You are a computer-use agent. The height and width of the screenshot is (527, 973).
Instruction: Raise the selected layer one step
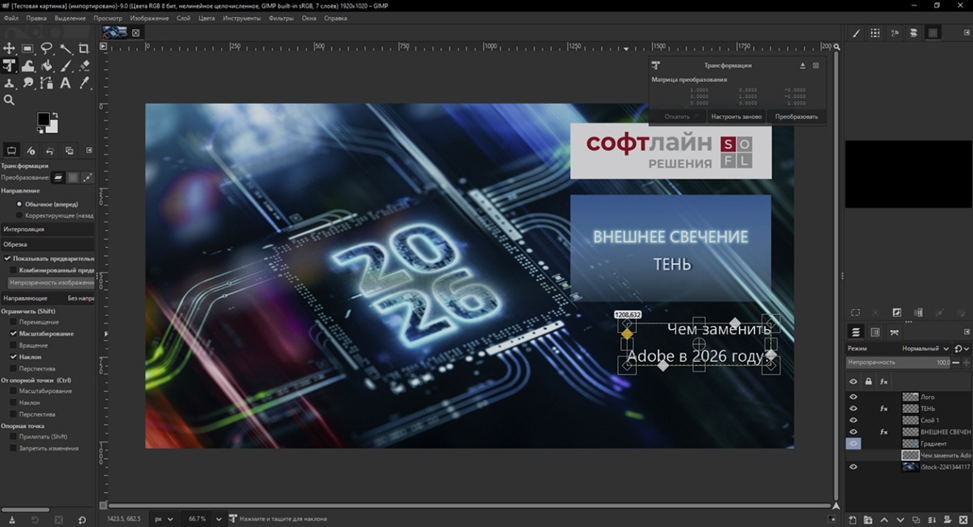click(x=884, y=520)
